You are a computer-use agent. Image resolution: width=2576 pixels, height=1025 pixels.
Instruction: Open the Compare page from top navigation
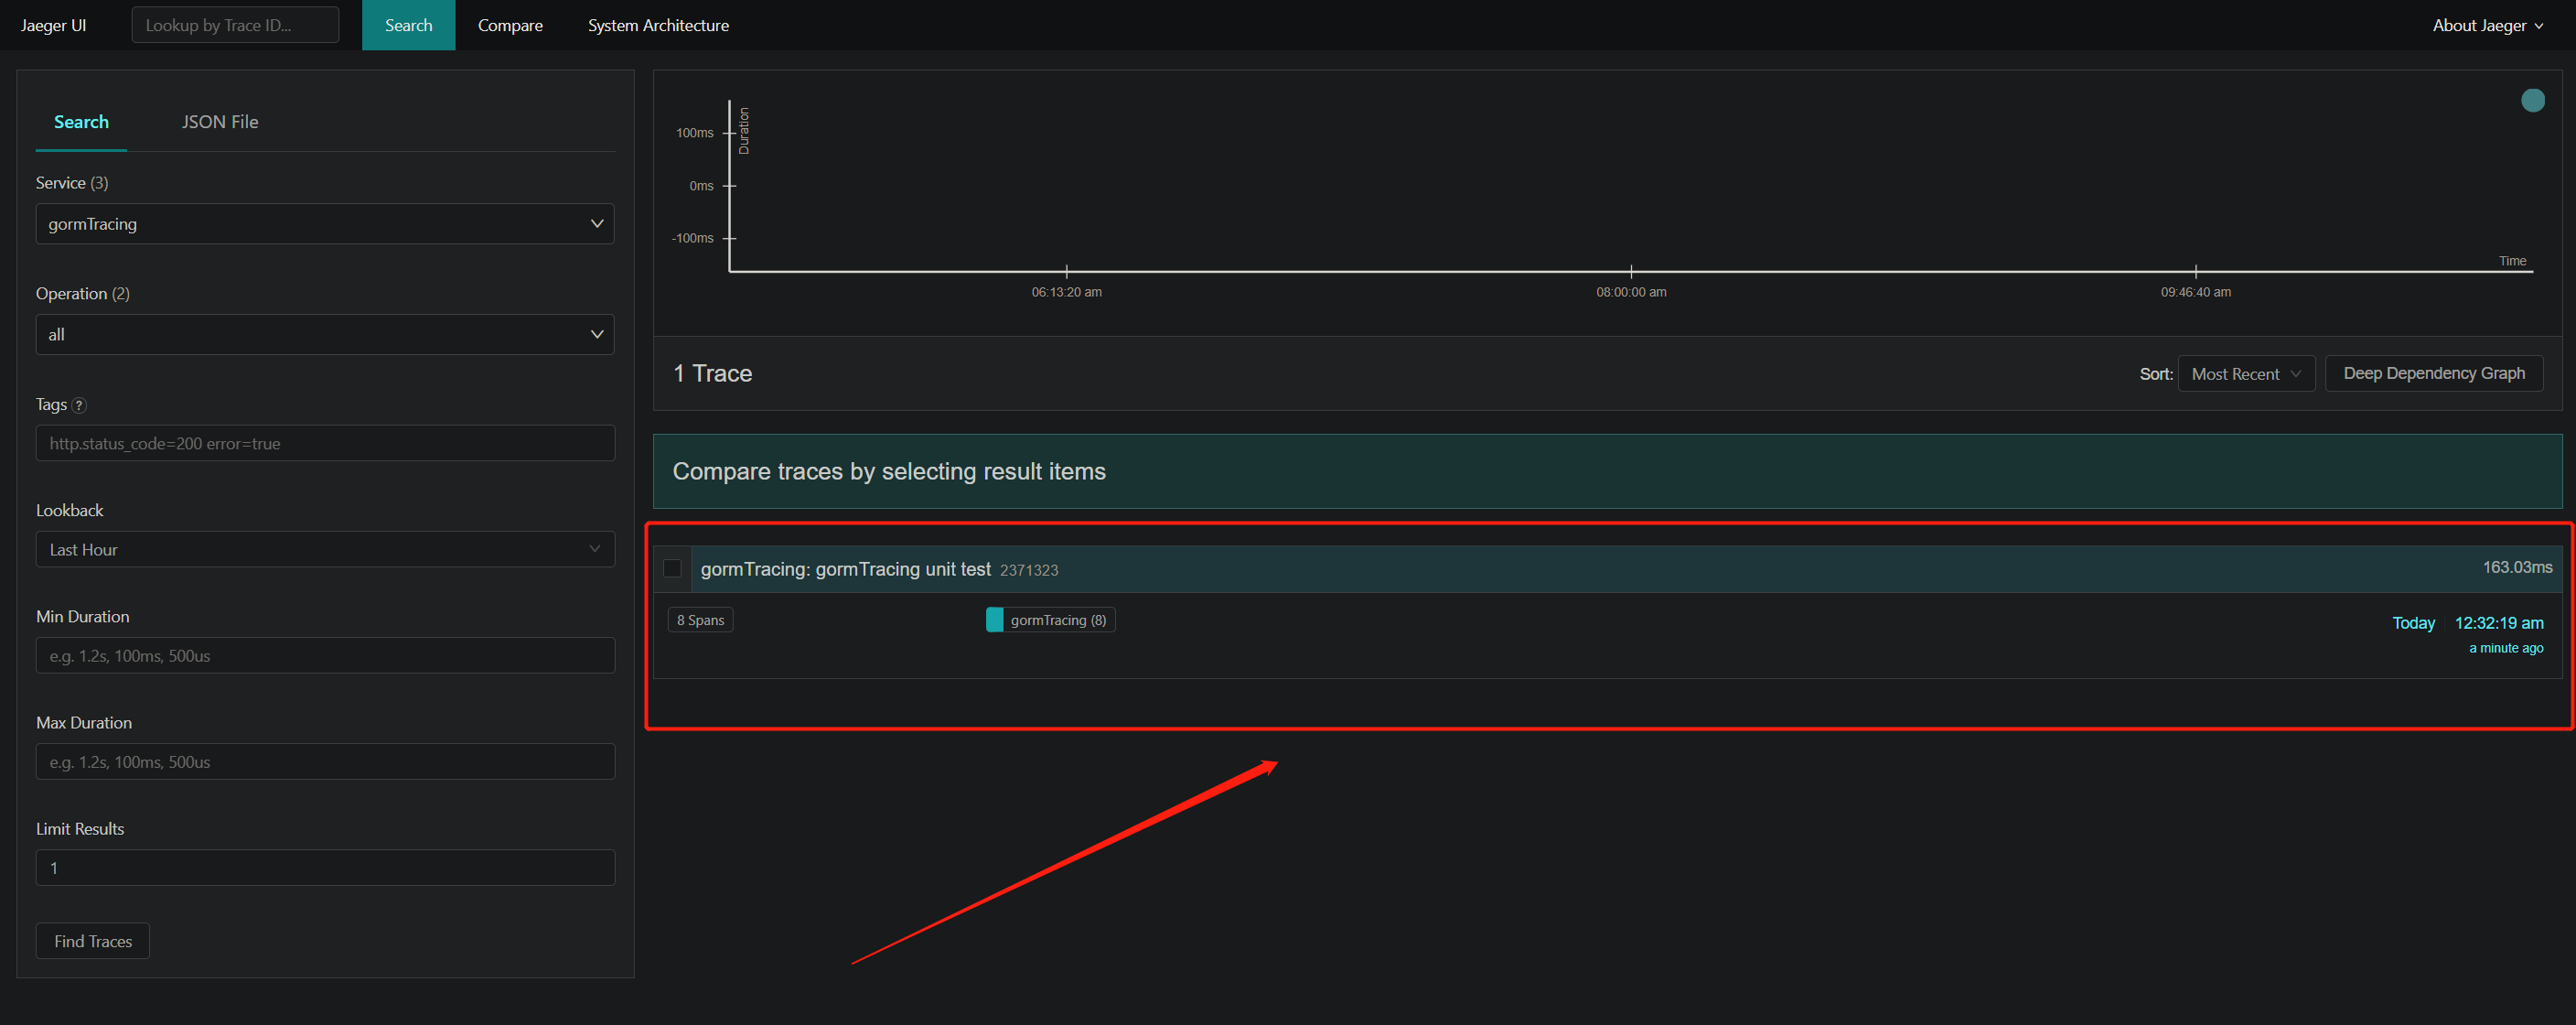click(510, 25)
